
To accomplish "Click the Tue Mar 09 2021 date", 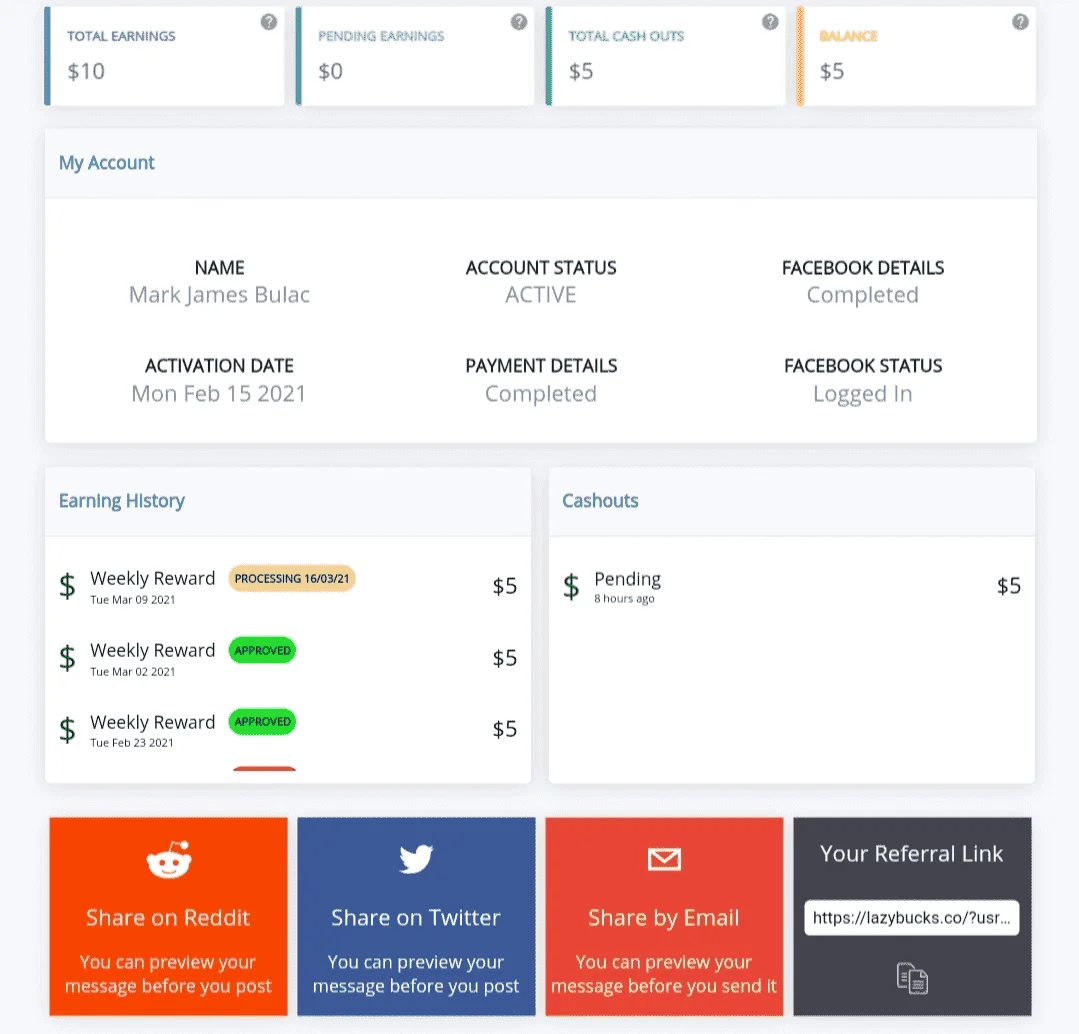I will (133, 600).
